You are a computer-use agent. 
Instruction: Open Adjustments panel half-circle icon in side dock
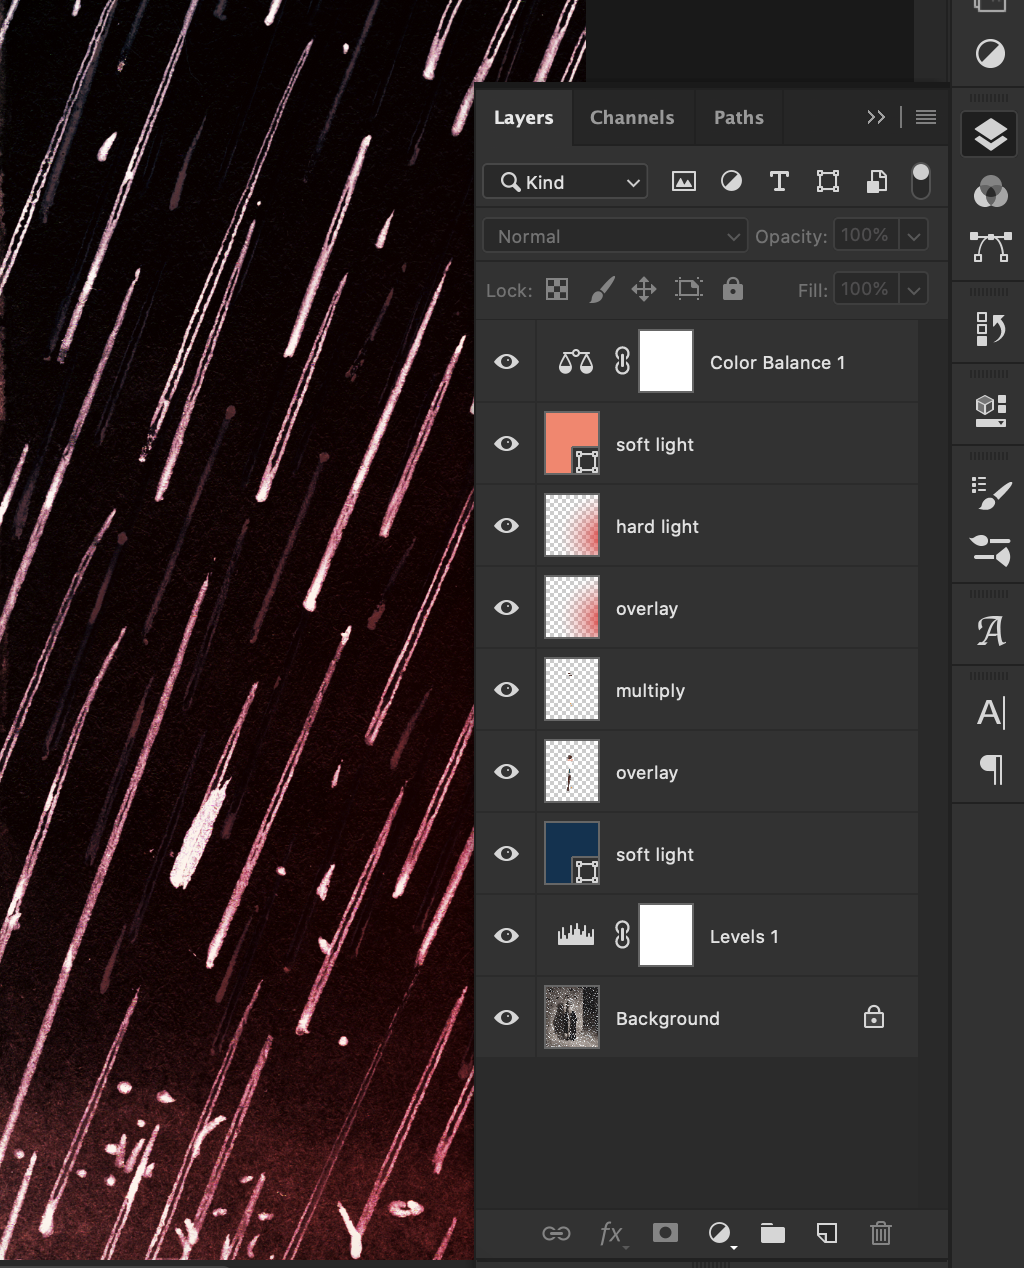990,53
